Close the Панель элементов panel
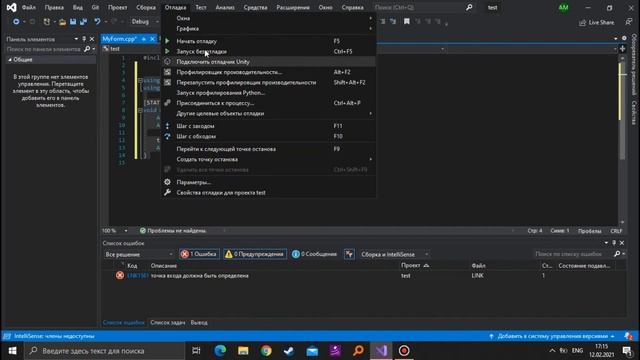The width and height of the screenshot is (640, 360). (x=92, y=39)
